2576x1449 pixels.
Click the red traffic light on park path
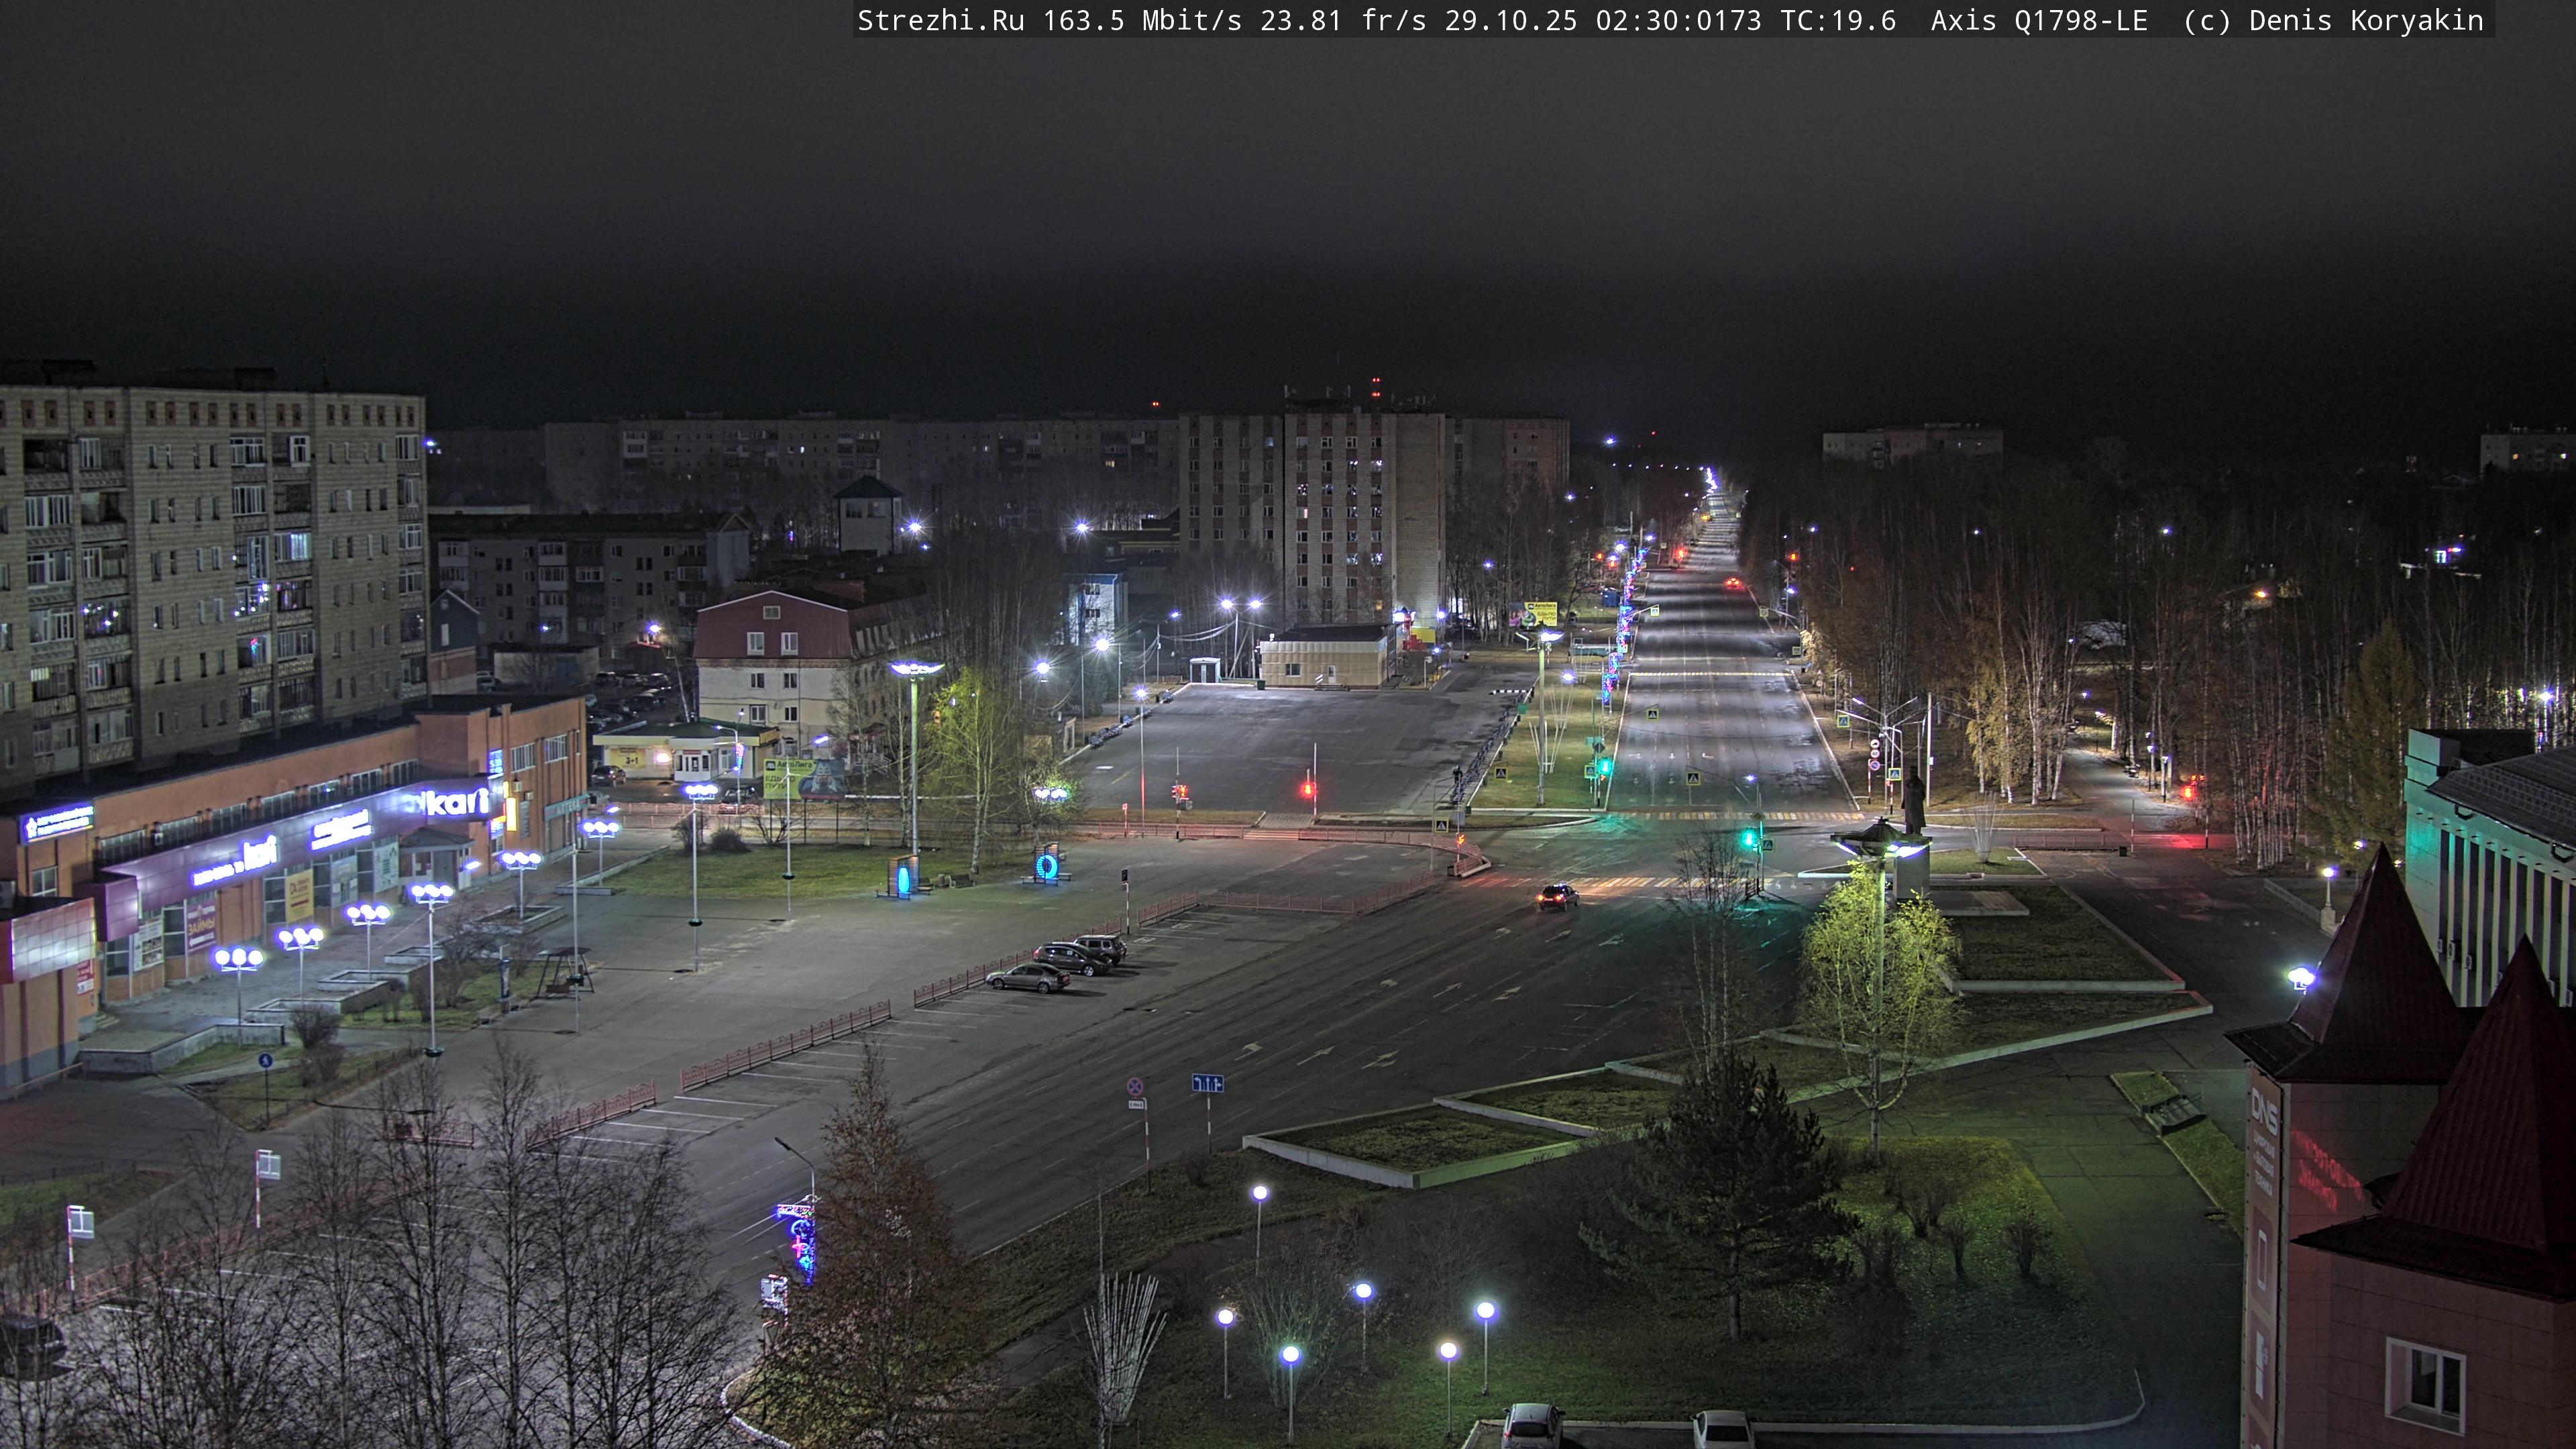pos(2189,791)
